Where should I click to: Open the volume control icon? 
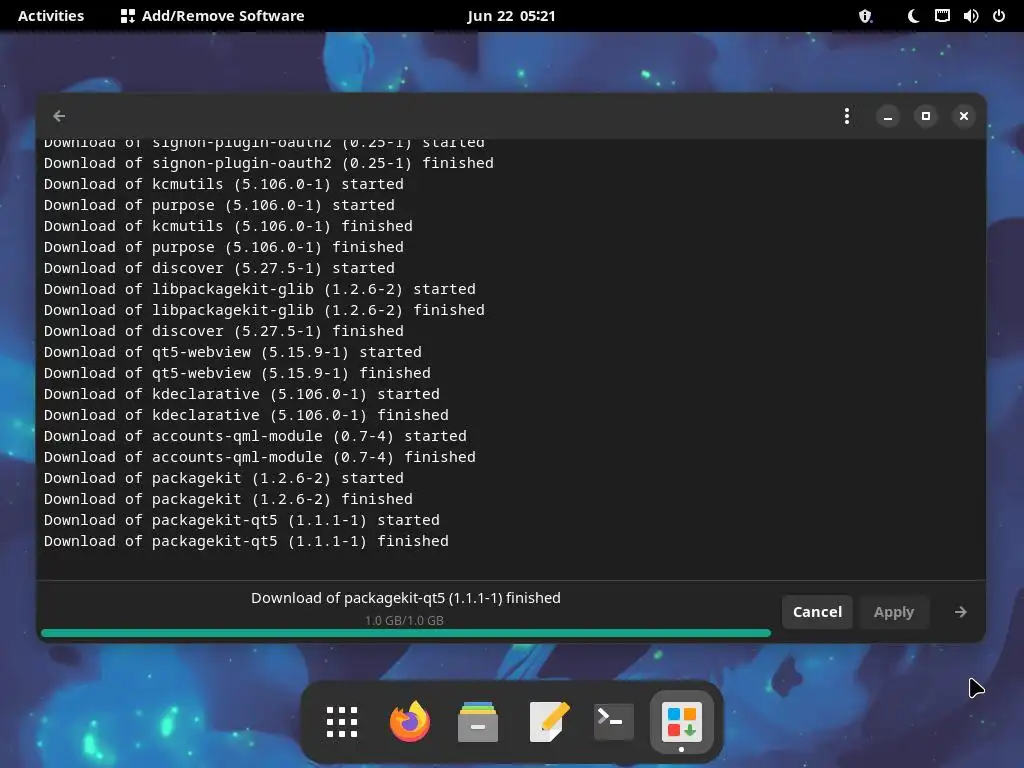click(970, 16)
